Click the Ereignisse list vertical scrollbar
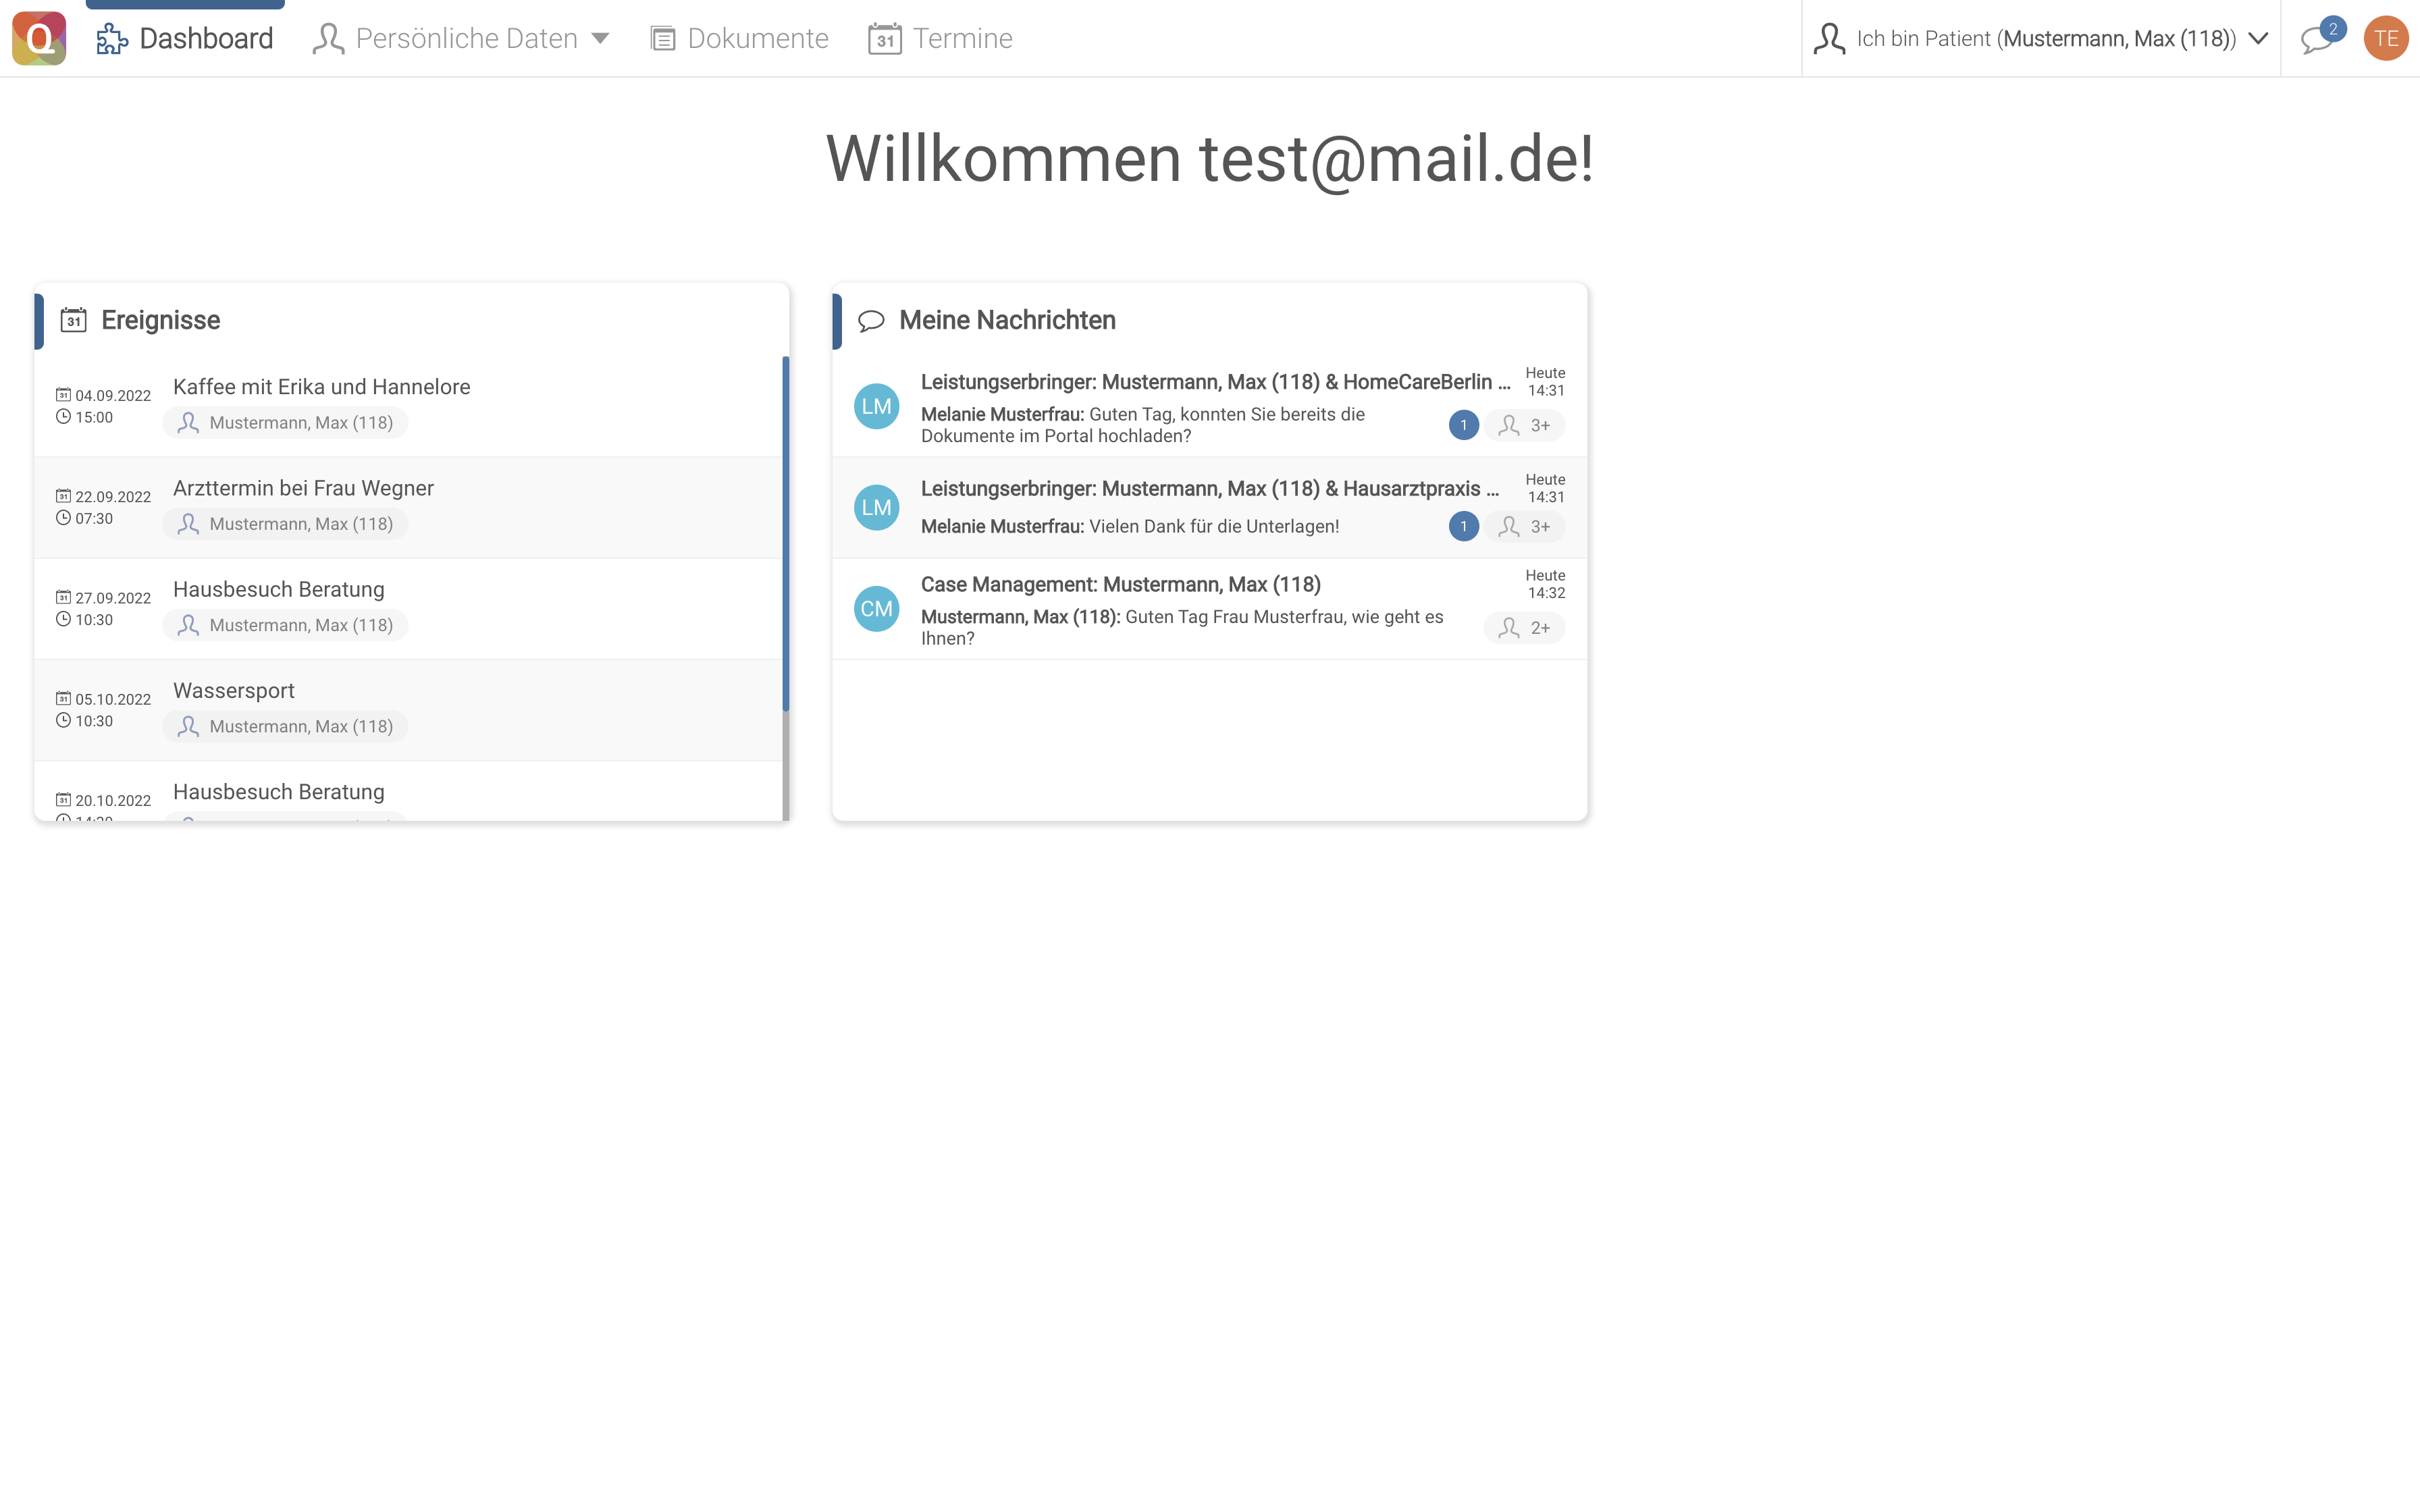Screen dimensions: 2420x1512 (785, 533)
